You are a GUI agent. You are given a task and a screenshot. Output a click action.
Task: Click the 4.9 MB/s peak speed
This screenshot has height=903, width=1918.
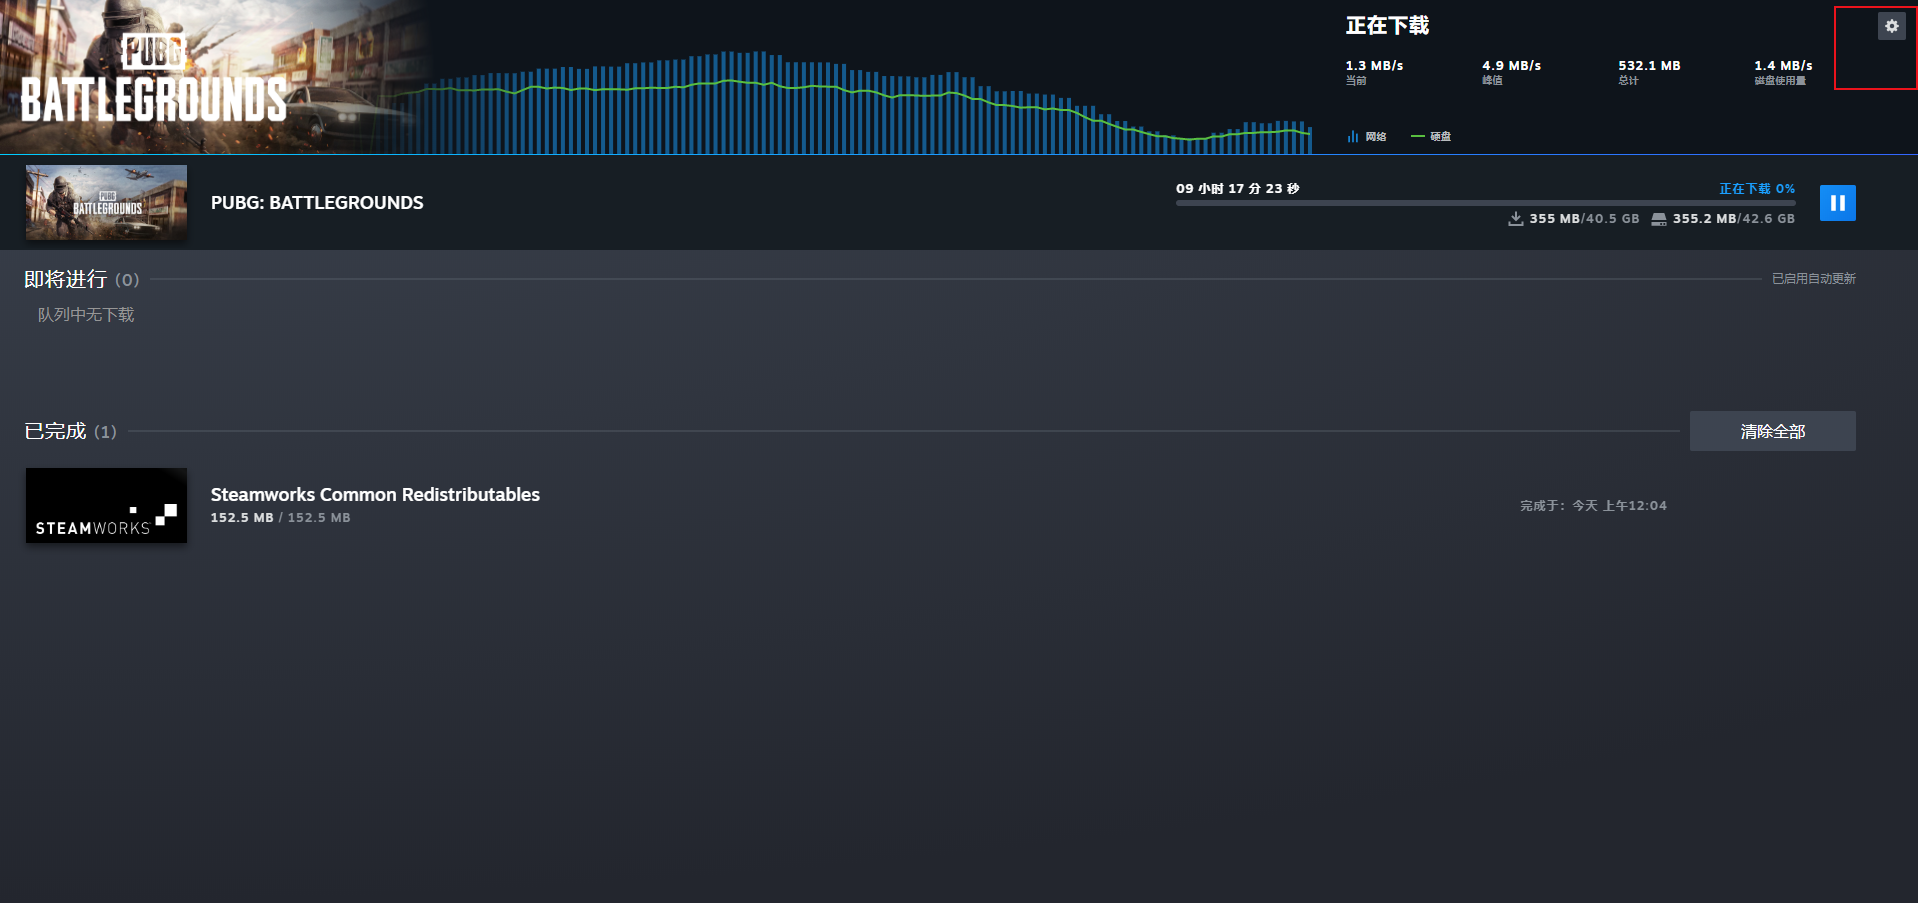click(x=1511, y=66)
